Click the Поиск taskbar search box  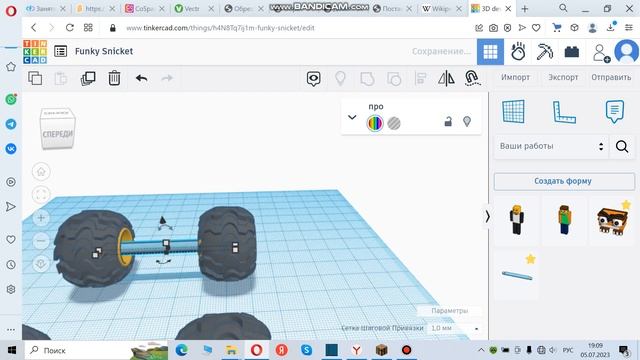point(96,350)
